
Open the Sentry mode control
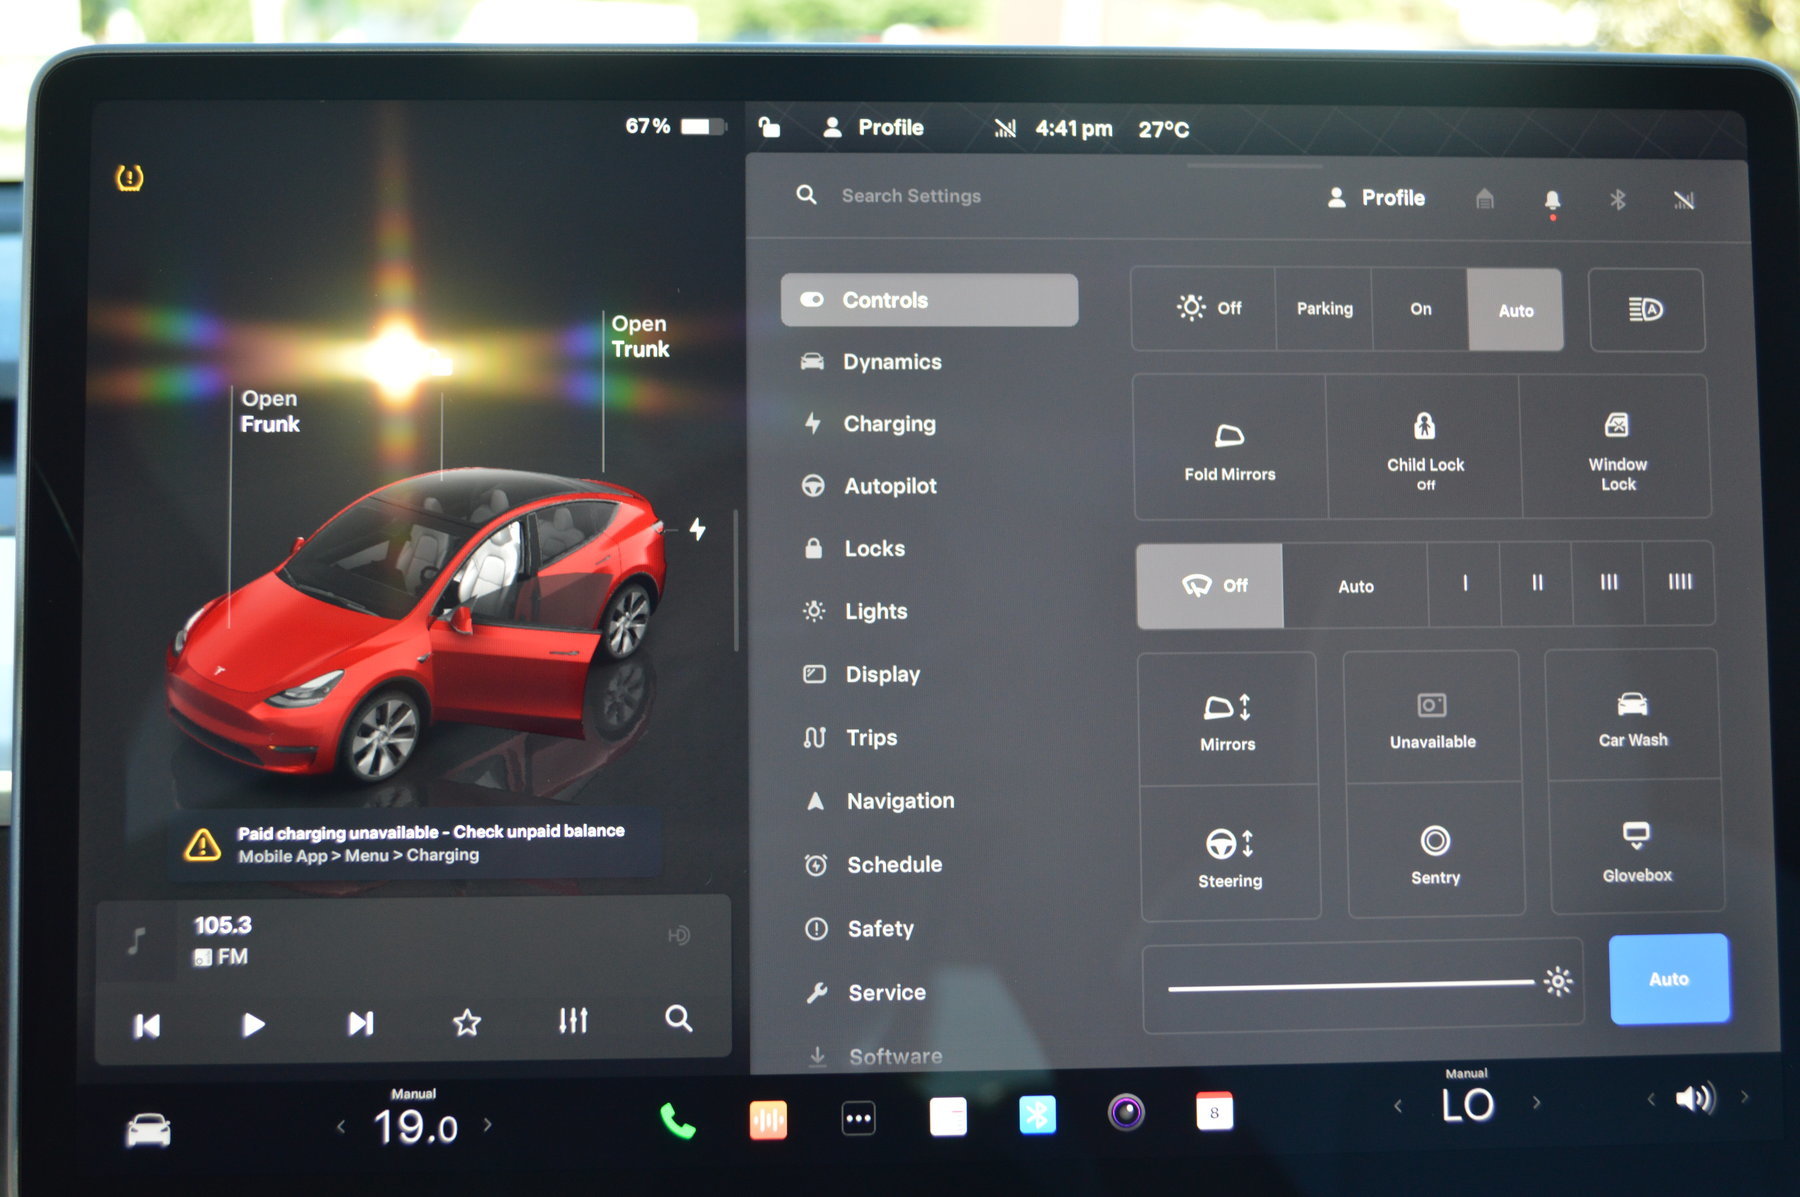1435,852
